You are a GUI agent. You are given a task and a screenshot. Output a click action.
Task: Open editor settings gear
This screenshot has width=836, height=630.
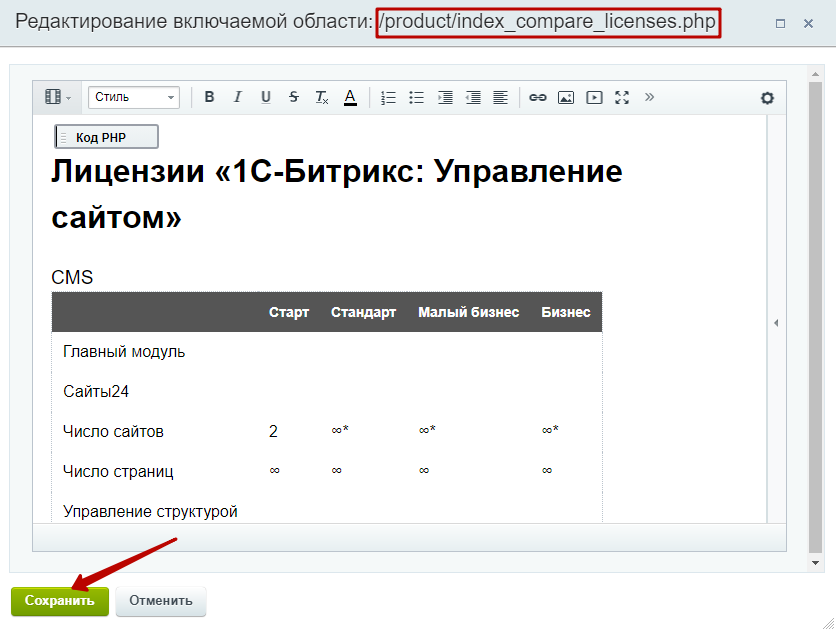767,98
